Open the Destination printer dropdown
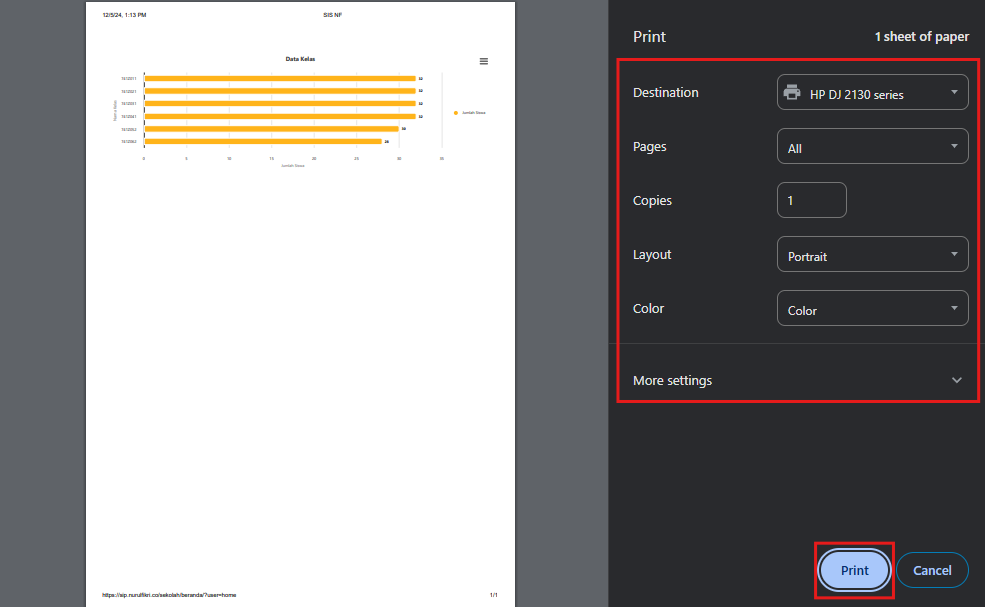 coord(872,93)
